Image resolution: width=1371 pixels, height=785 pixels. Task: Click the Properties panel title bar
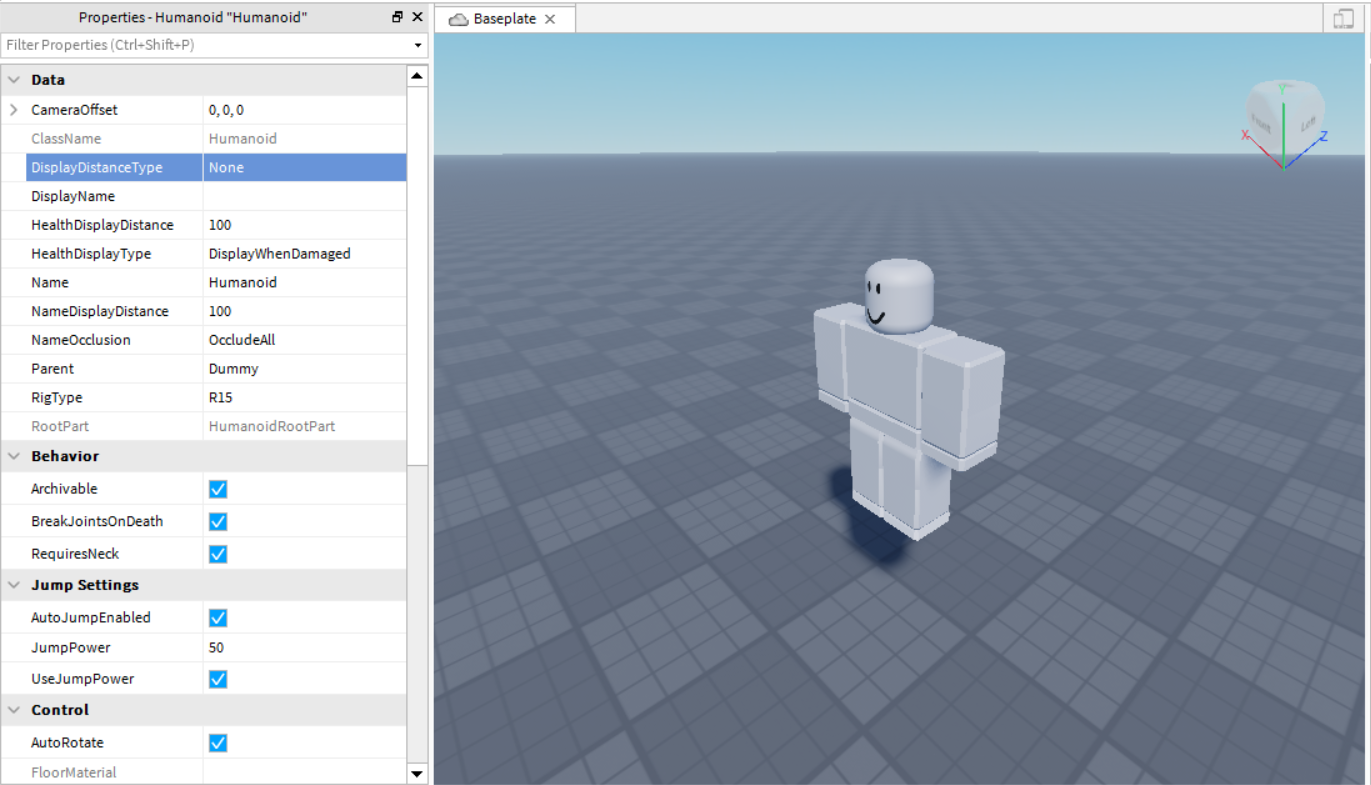tap(193, 17)
